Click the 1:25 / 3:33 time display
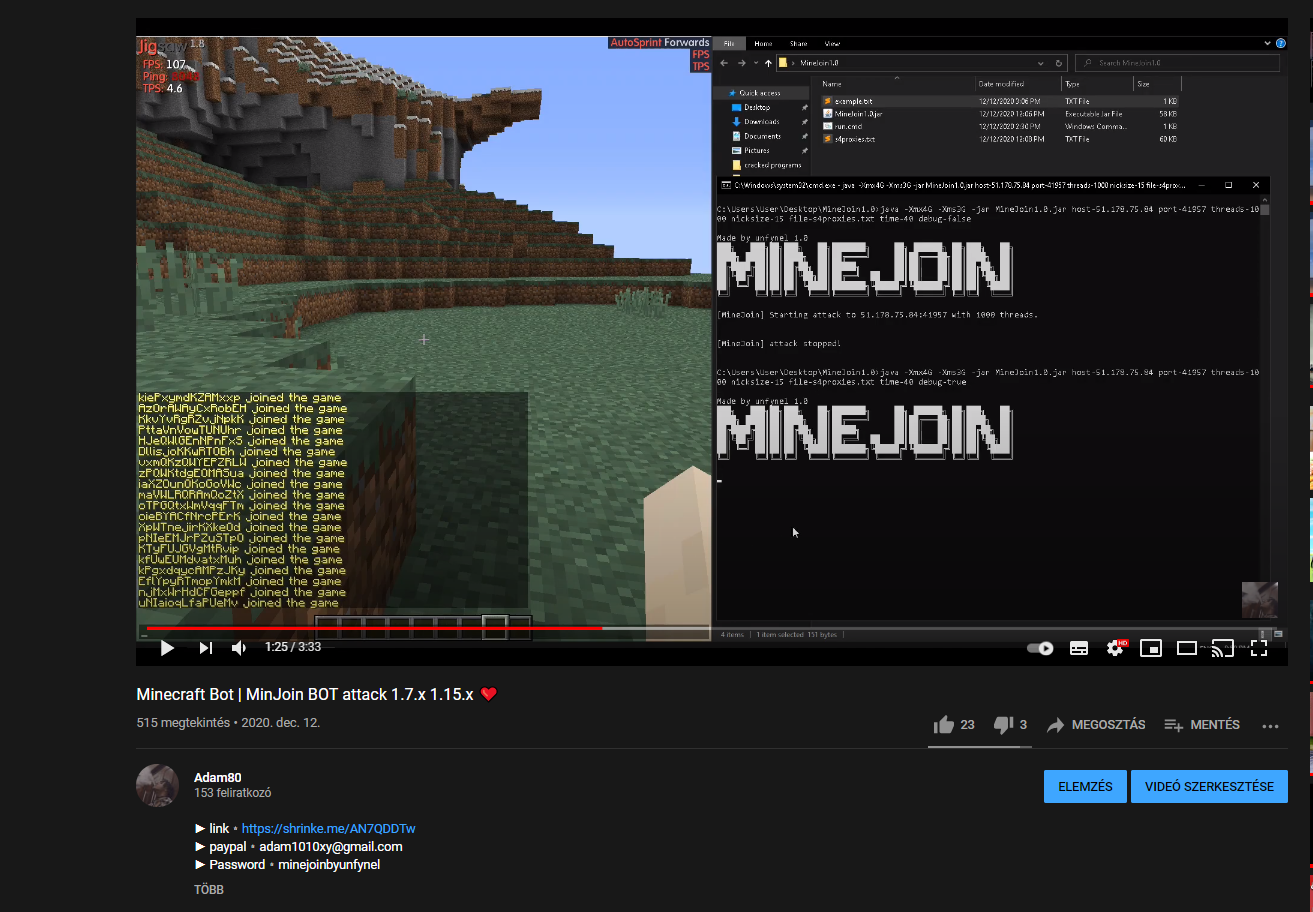Screen dimensions: 1313x912 point(293,648)
